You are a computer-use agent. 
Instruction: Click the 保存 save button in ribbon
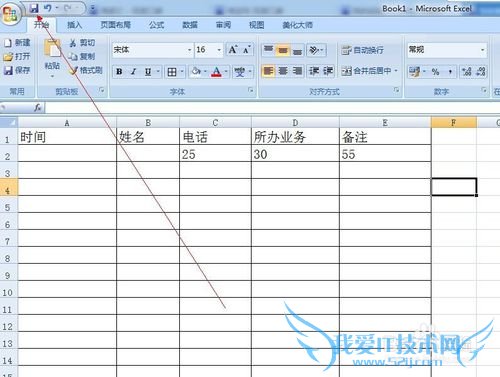(x=17, y=70)
